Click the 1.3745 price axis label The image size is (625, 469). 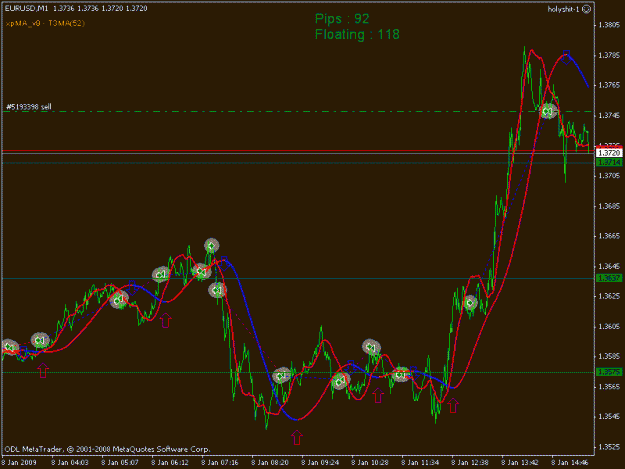pos(609,116)
